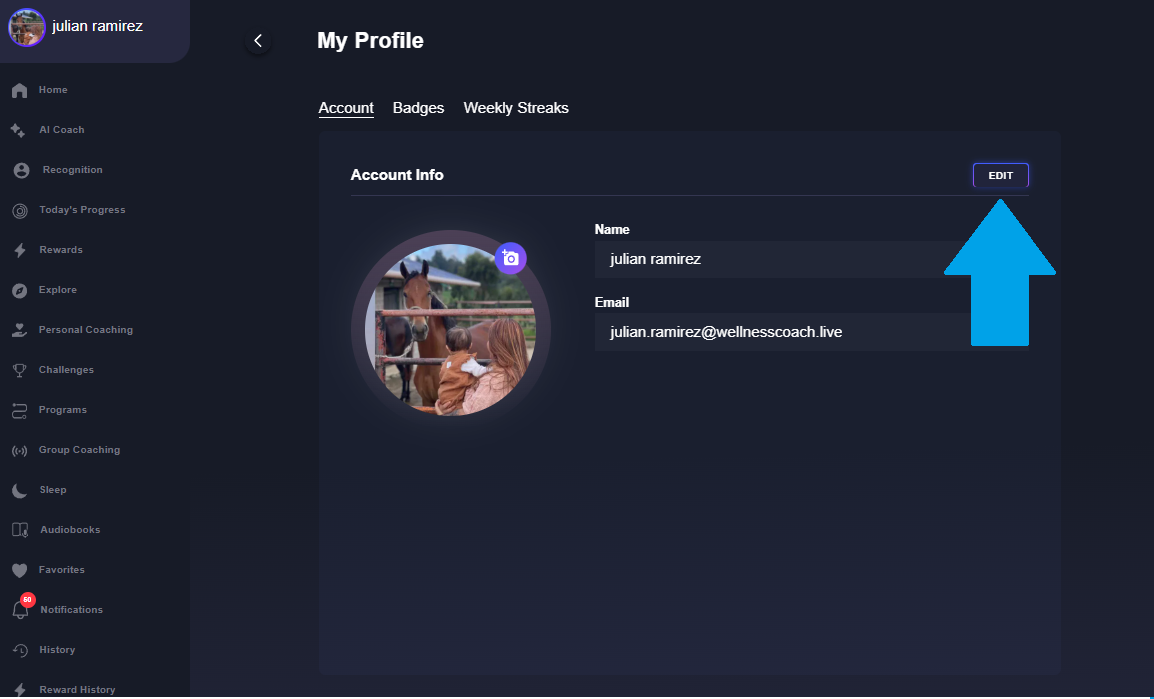Select Today's Progress in the sidebar
Viewport: 1154px width, 699px height.
[82, 210]
